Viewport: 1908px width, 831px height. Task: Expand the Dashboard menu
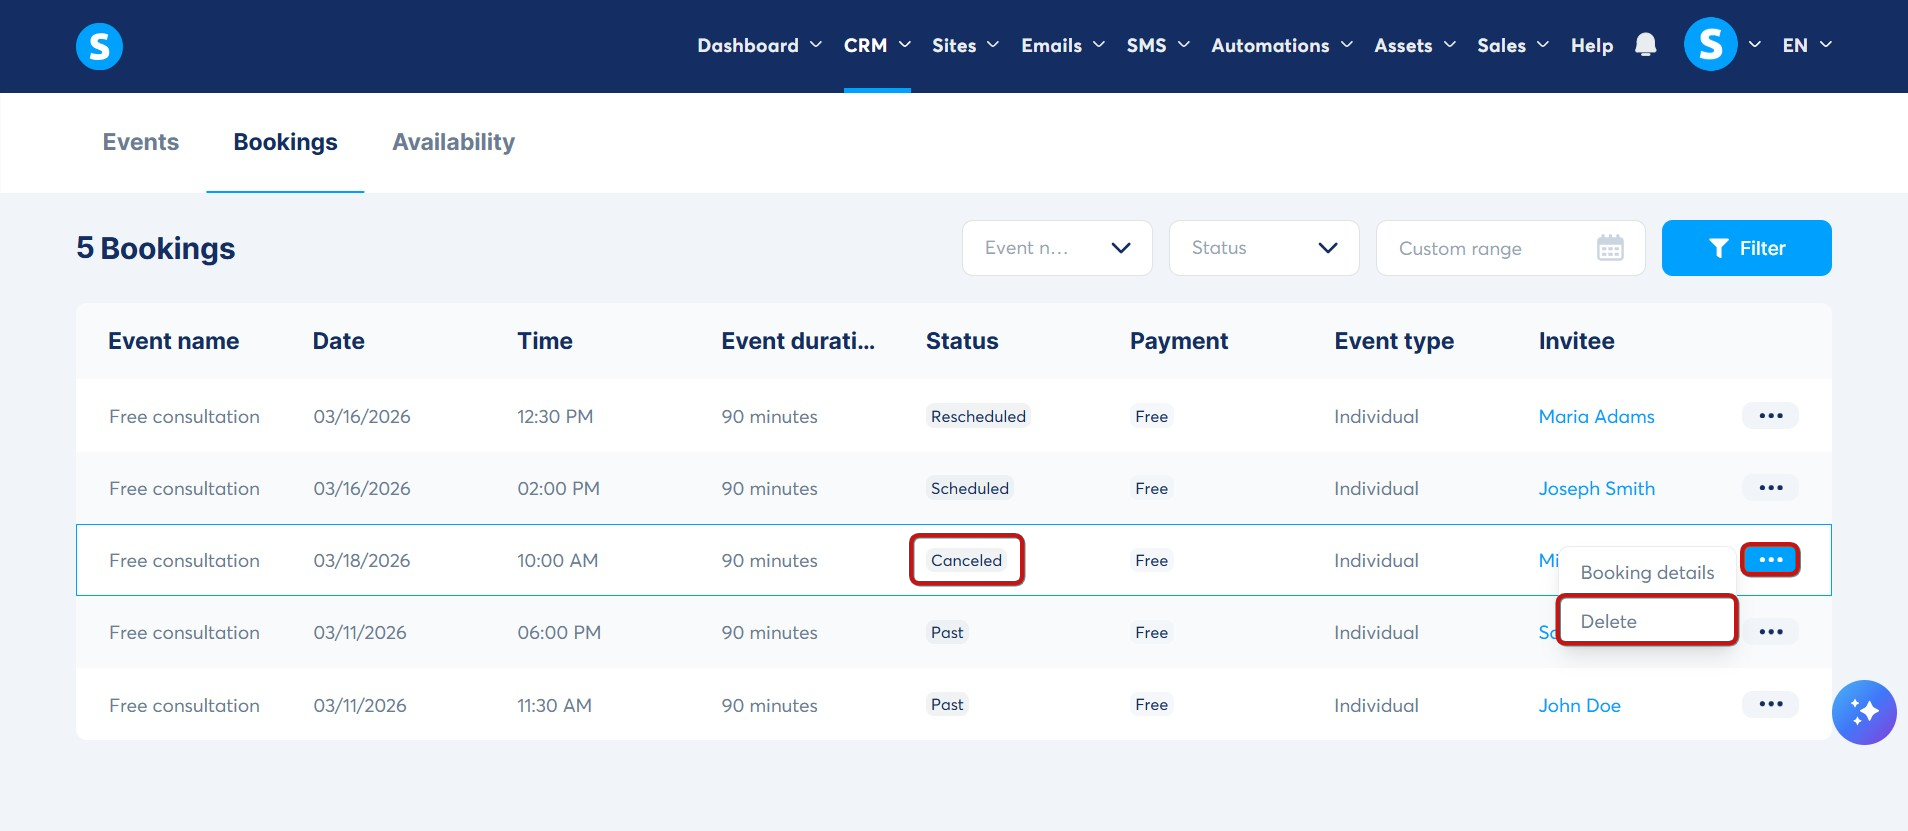(x=759, y=45)
